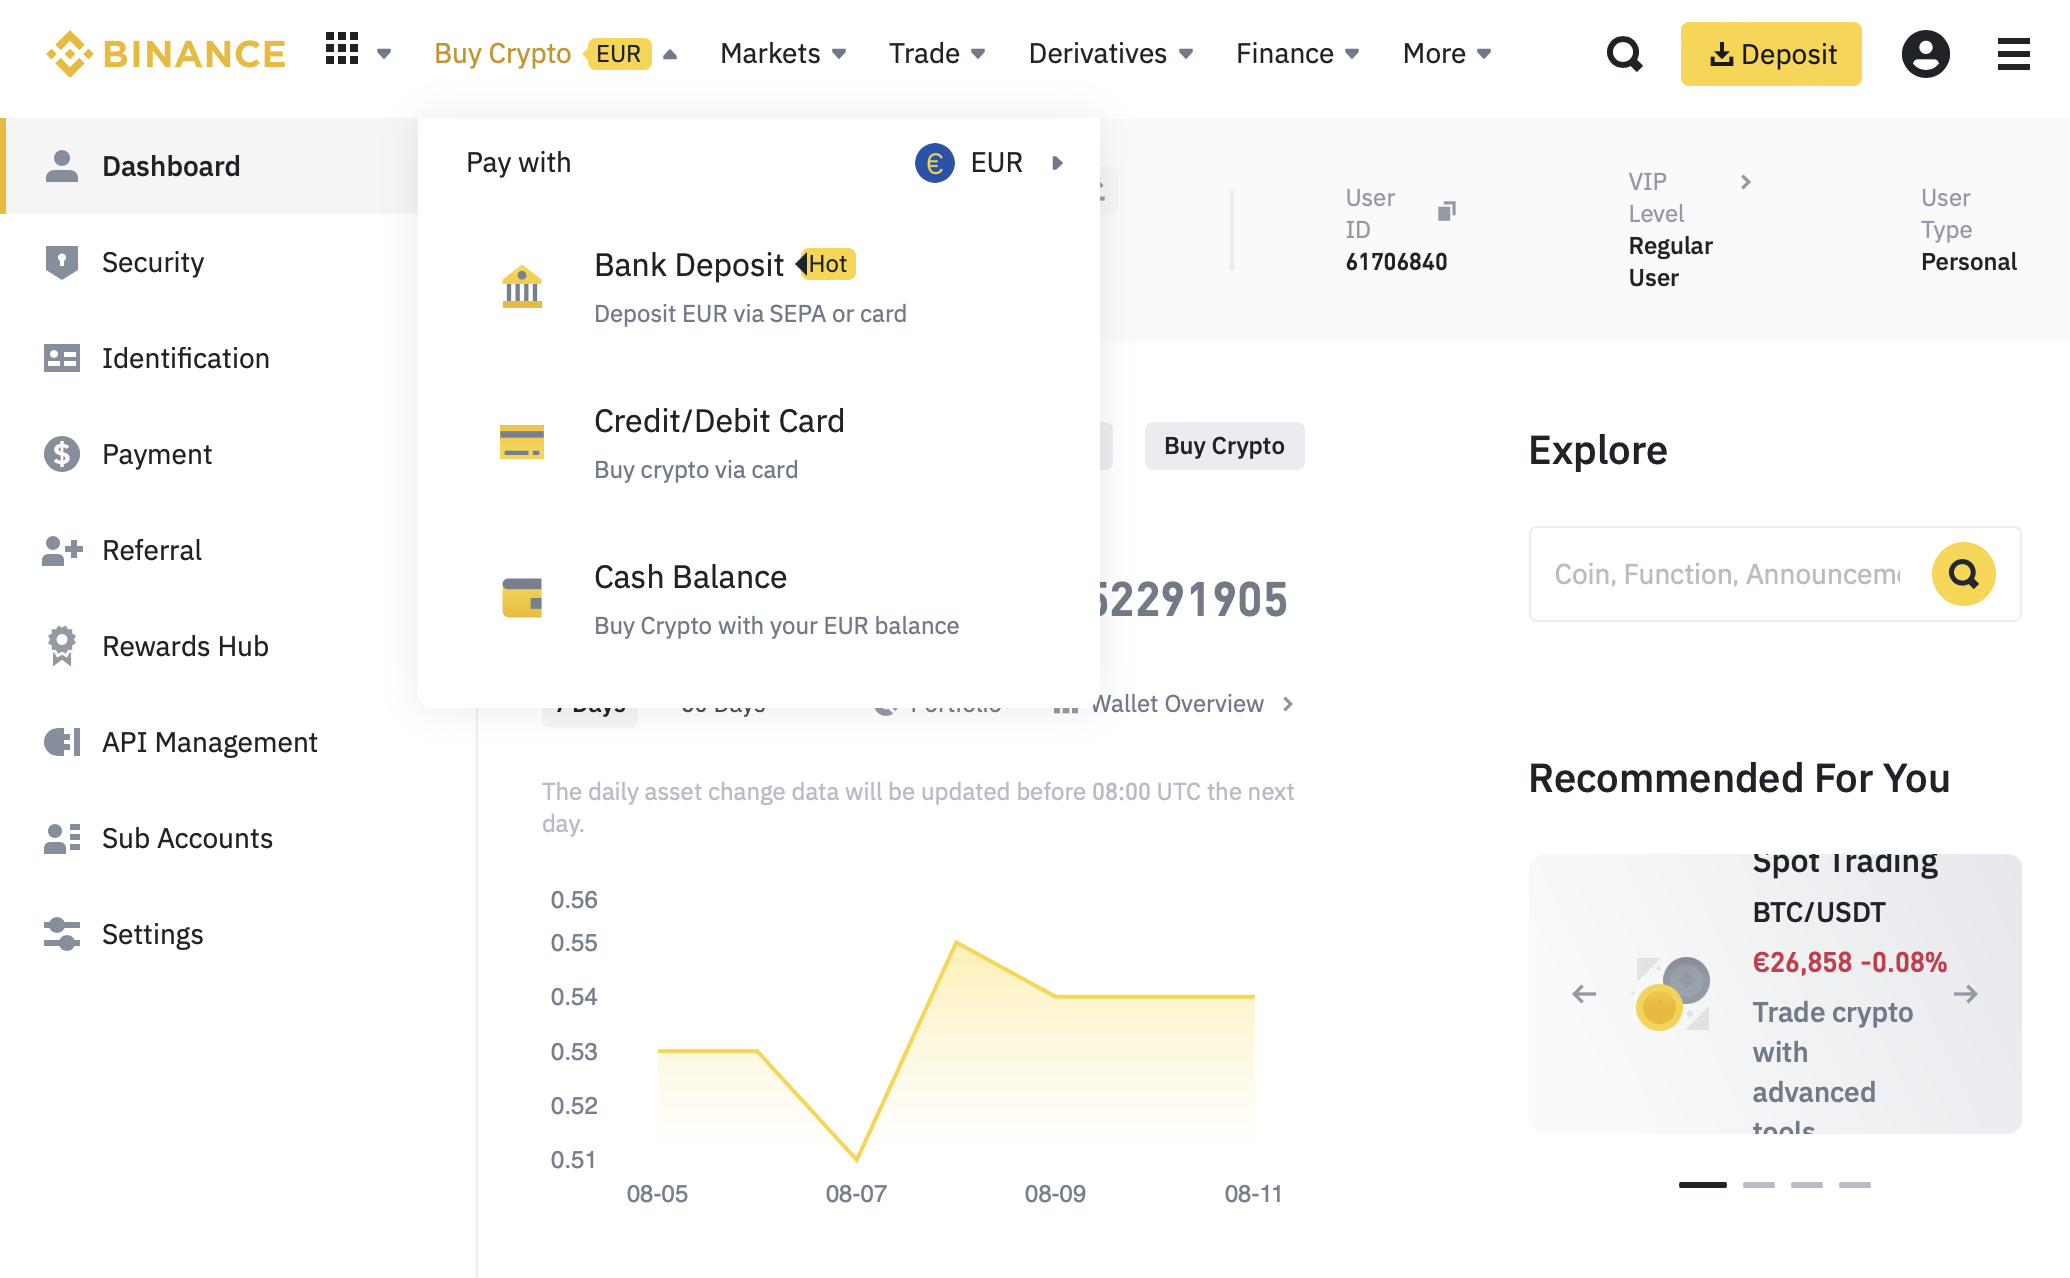Copy User ID with copy icon
This screenshot has height=1278, width=2070.
[1446, 211]
